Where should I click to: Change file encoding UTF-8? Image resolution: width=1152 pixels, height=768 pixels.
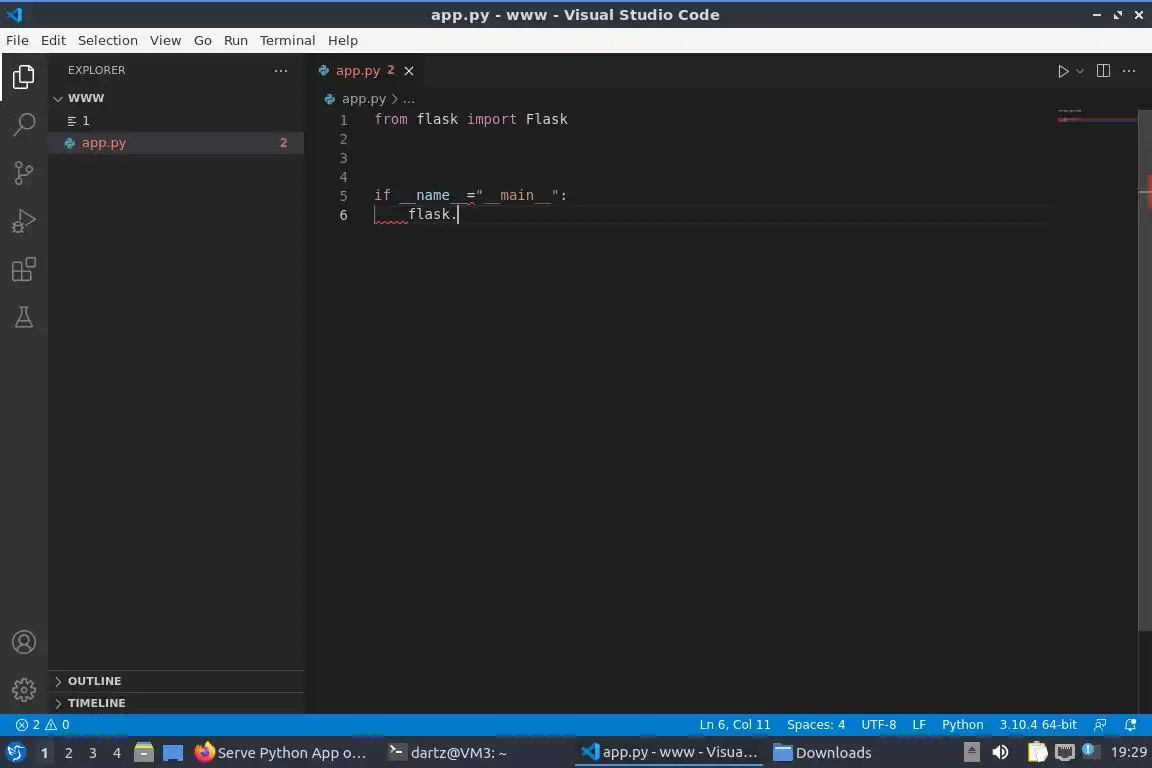coord(879,725)
